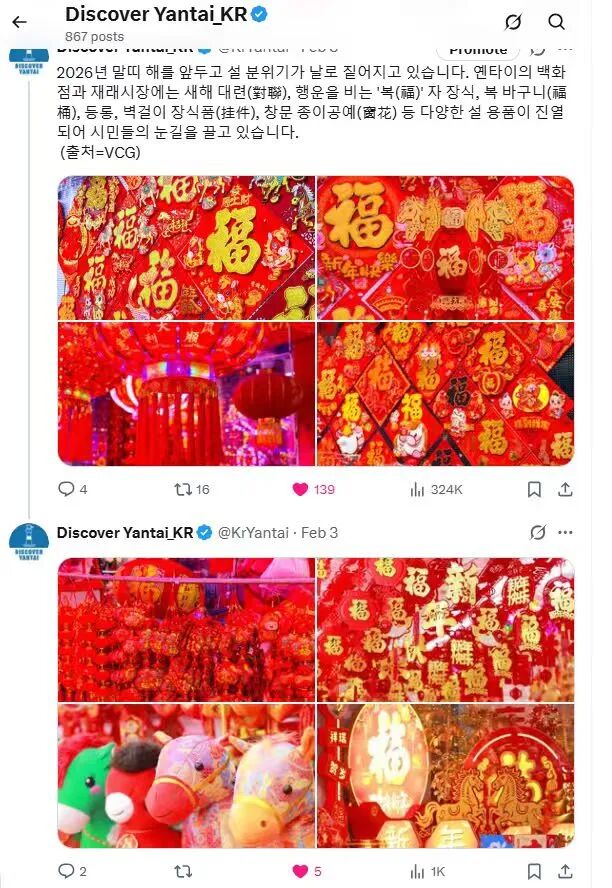Reply to the post with 2 comments
This screenshot has height=888, width=612.
(x=72, y=871)
